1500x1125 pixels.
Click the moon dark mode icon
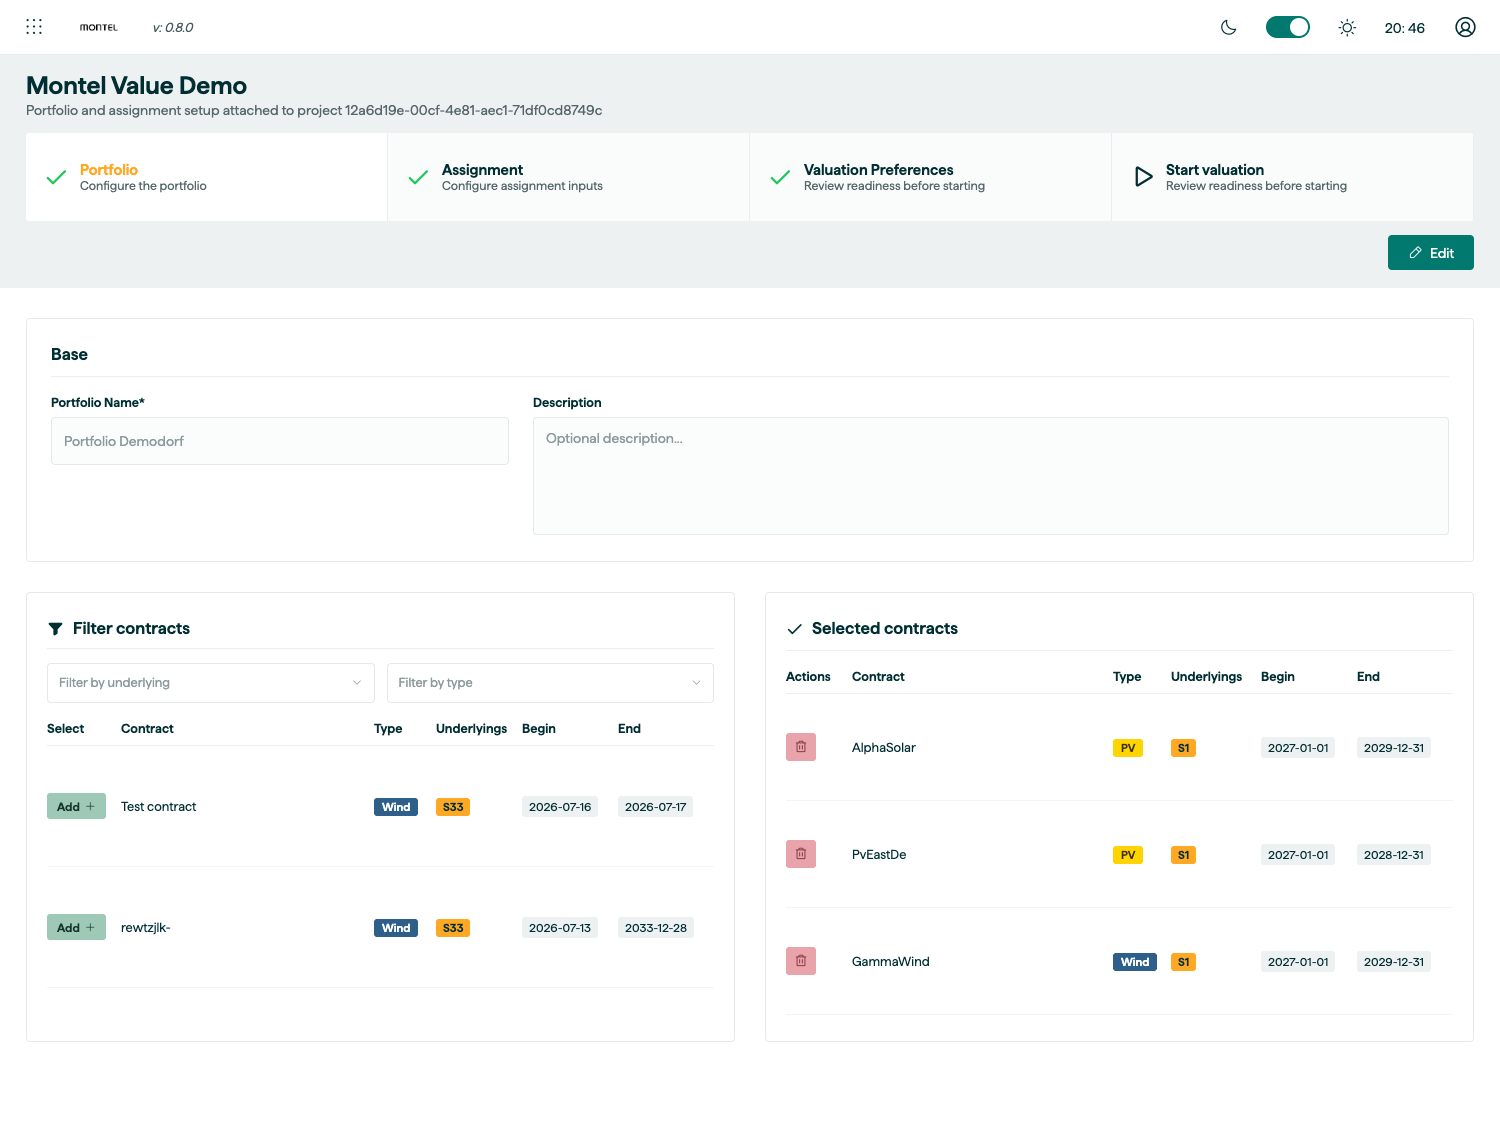tap(1229, 27)
